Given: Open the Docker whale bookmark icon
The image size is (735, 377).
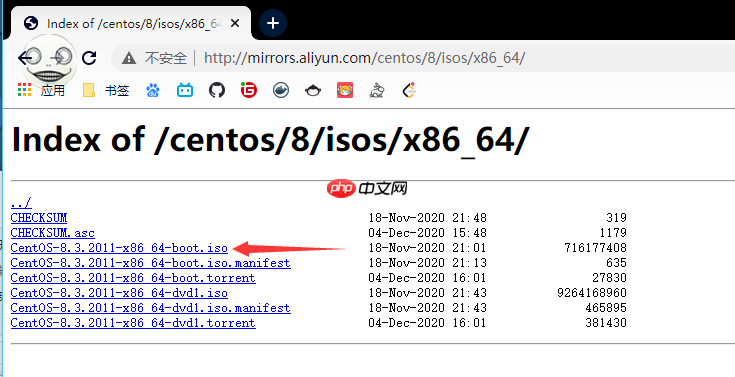Looking at the screenshot, I should pyautogui.click(x=281, y=90).
